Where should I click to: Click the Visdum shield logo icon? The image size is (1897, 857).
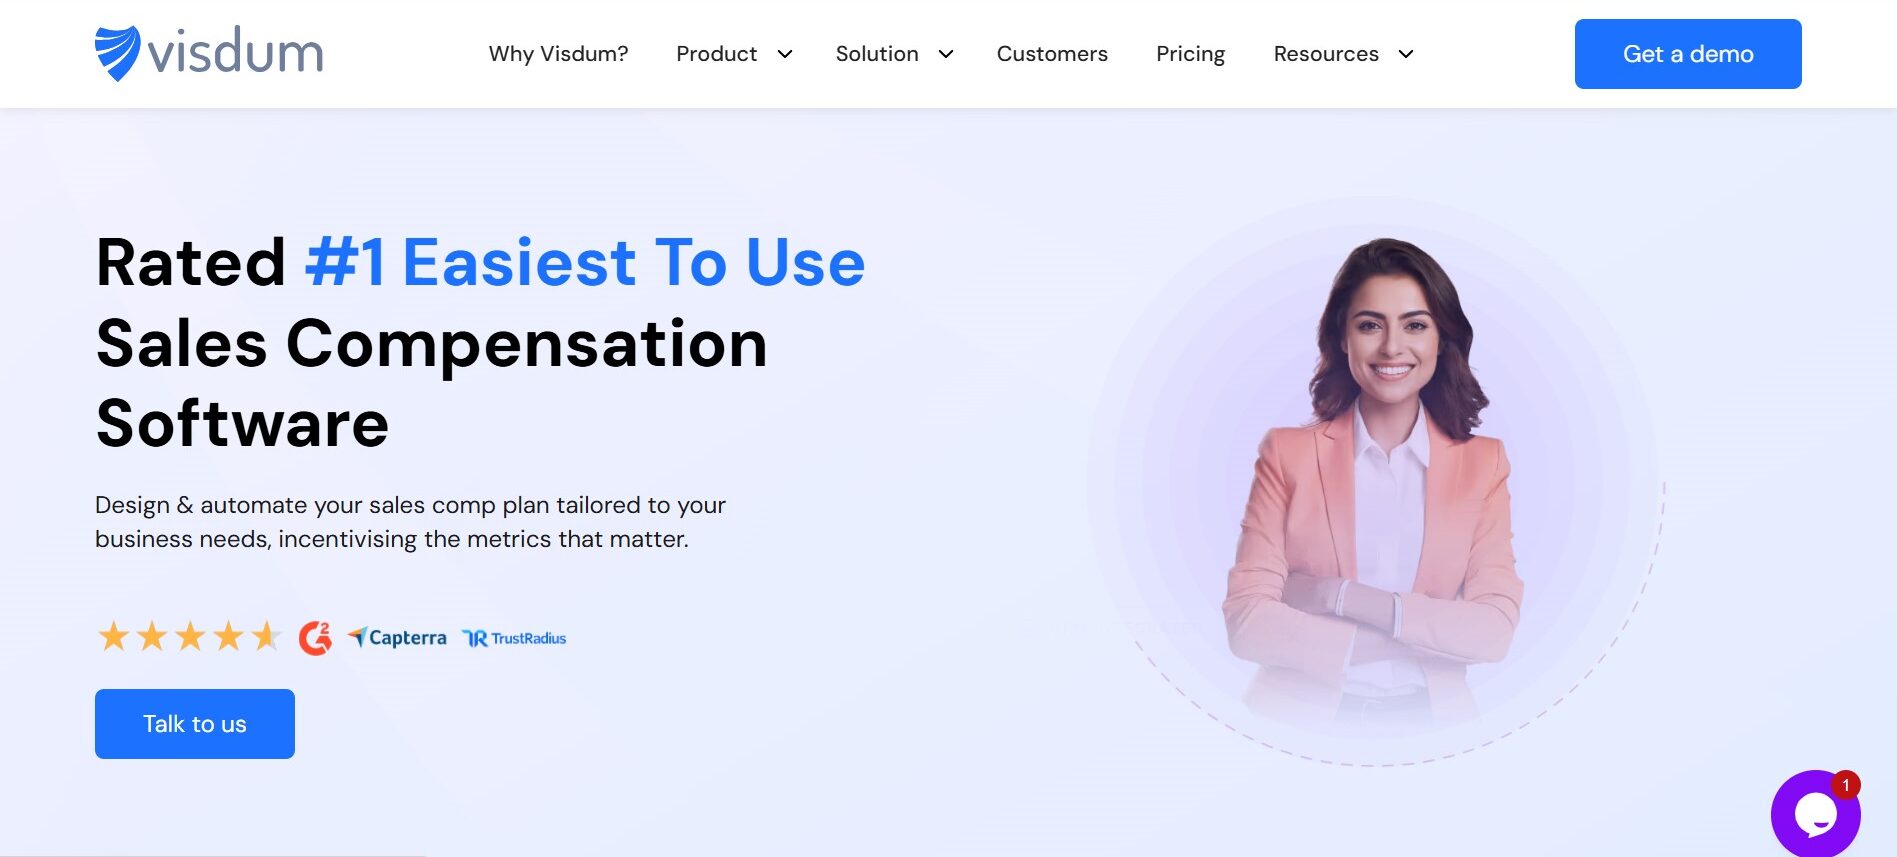click(x=117, y=53)
